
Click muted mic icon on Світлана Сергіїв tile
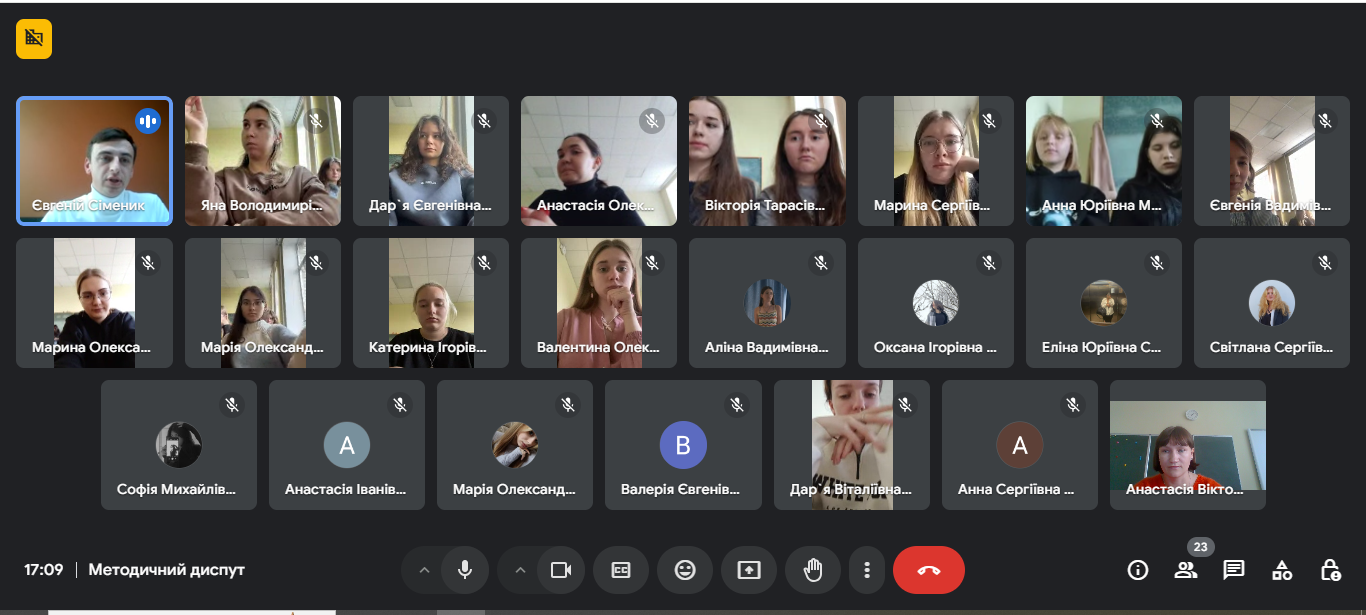click(1325, 263)
